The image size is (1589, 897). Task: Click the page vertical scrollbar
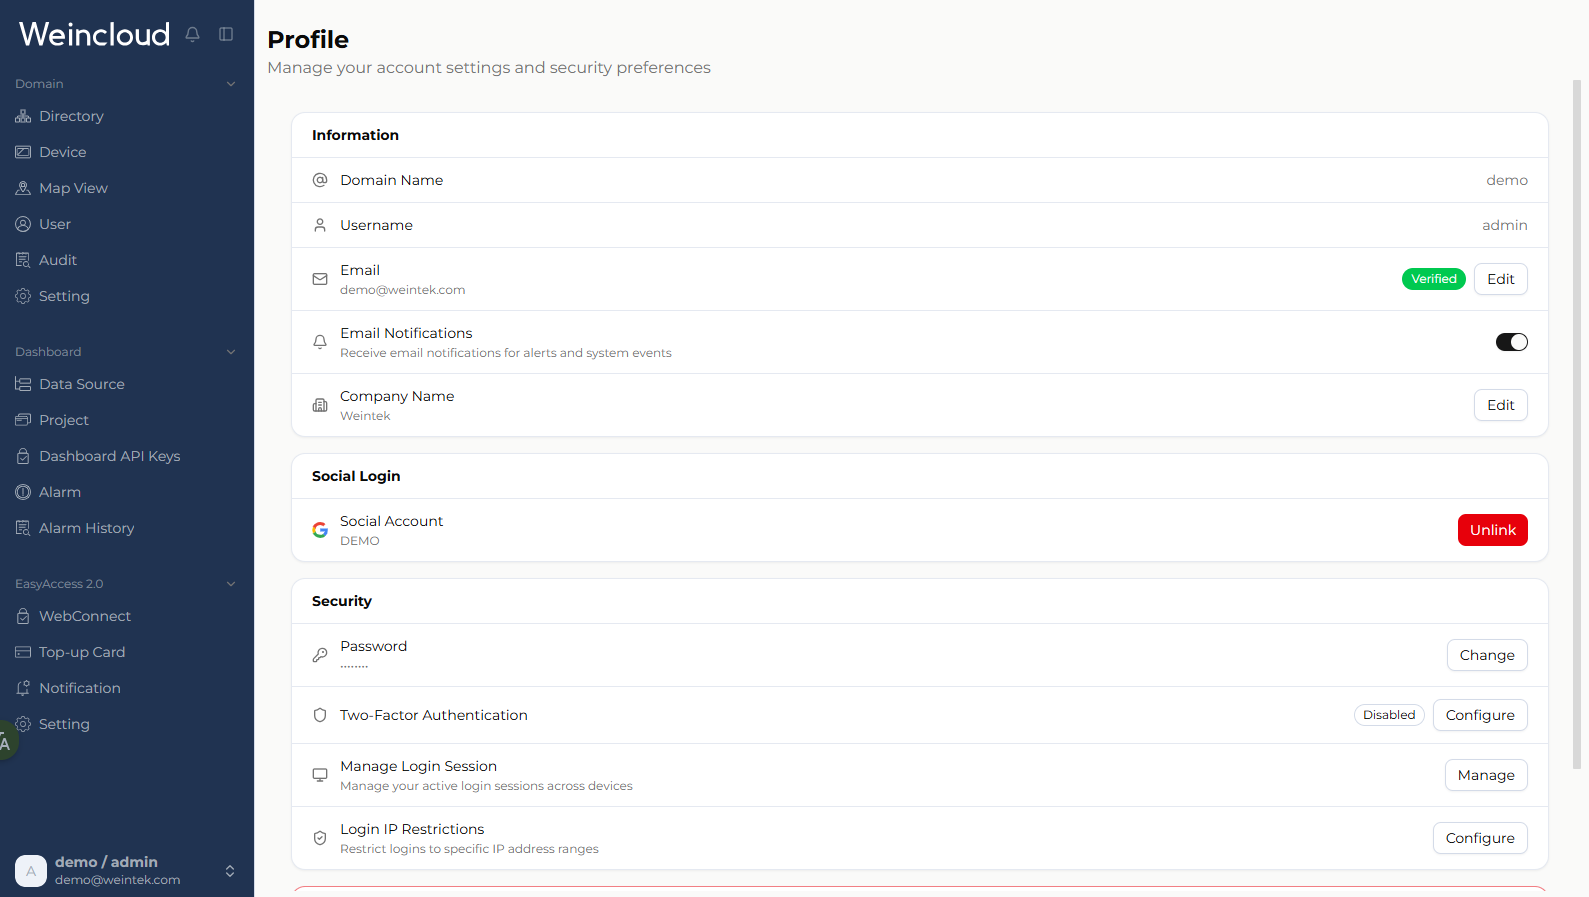click(1577, 425)
